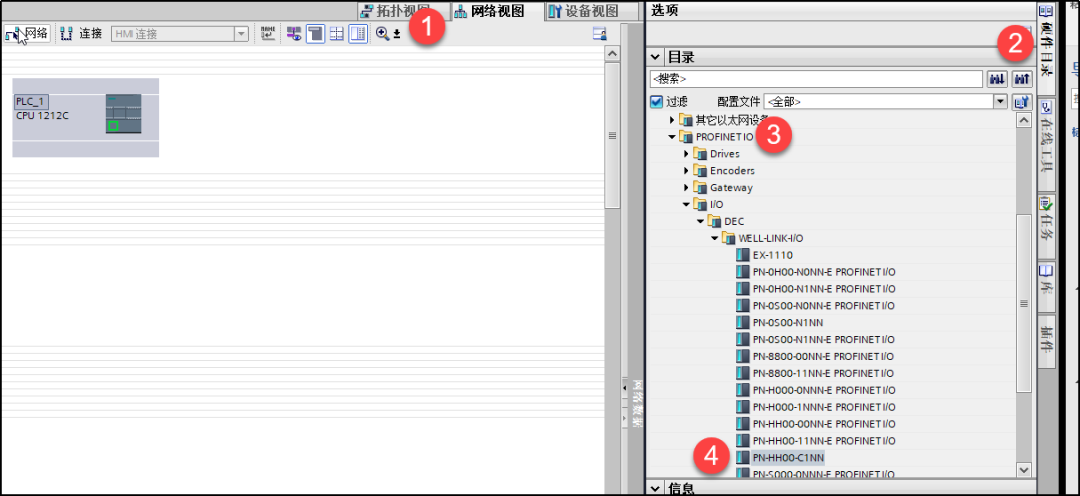Click the green PROFINET port on PLC_1
1080x496 pixels.
(113, 126)
